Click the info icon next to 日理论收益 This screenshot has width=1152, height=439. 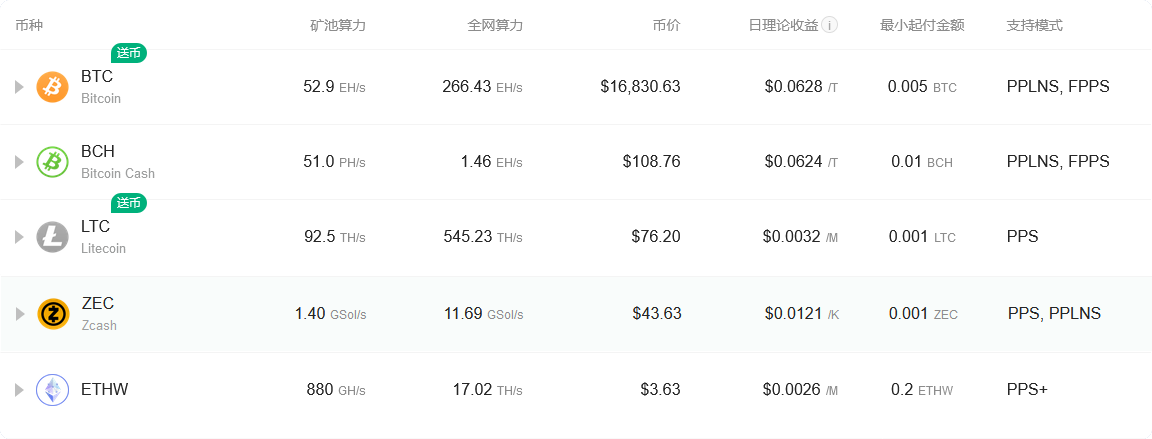click(829, 26)
